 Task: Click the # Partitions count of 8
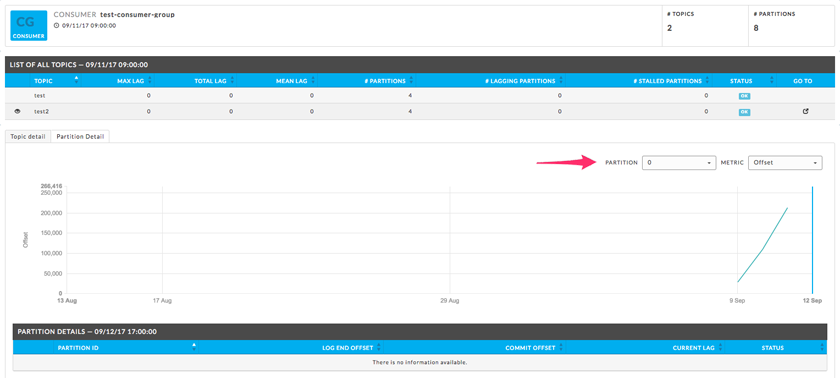click(x=756, y=28)
